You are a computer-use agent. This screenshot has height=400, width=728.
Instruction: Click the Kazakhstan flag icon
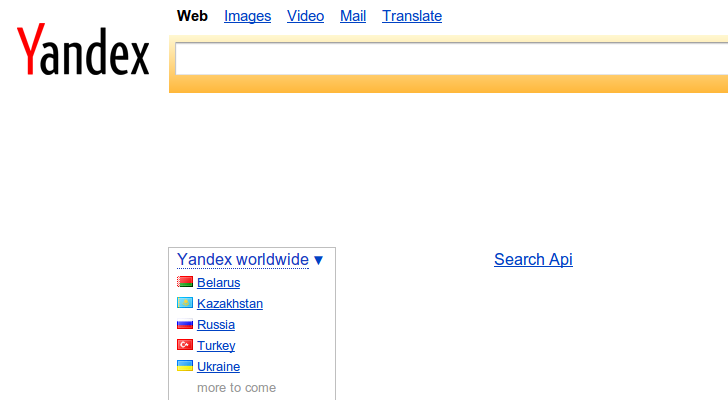[x=185, y=304]
